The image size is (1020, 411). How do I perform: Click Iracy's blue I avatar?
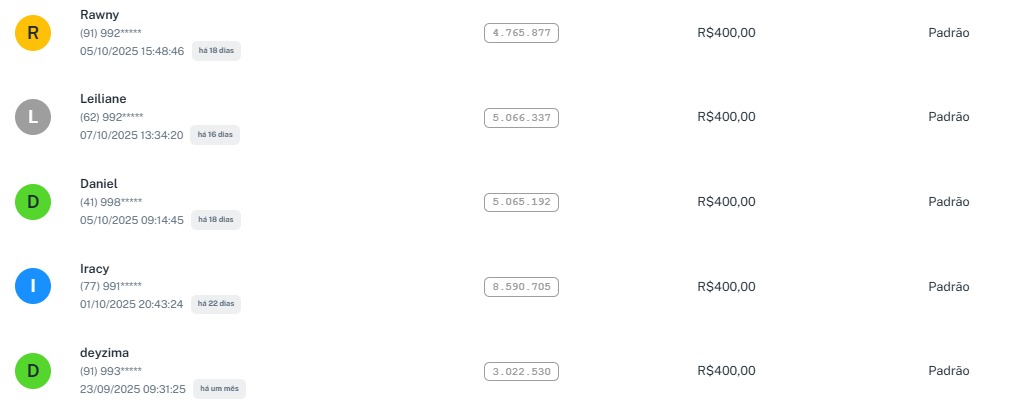[32, 287]
